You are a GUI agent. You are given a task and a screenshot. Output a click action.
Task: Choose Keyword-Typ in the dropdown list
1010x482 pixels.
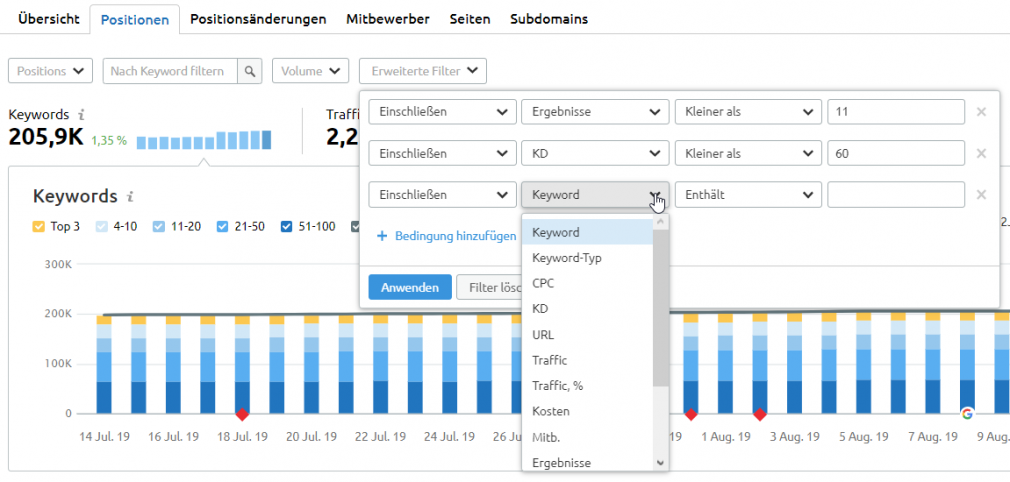click(x=587, y=258)
